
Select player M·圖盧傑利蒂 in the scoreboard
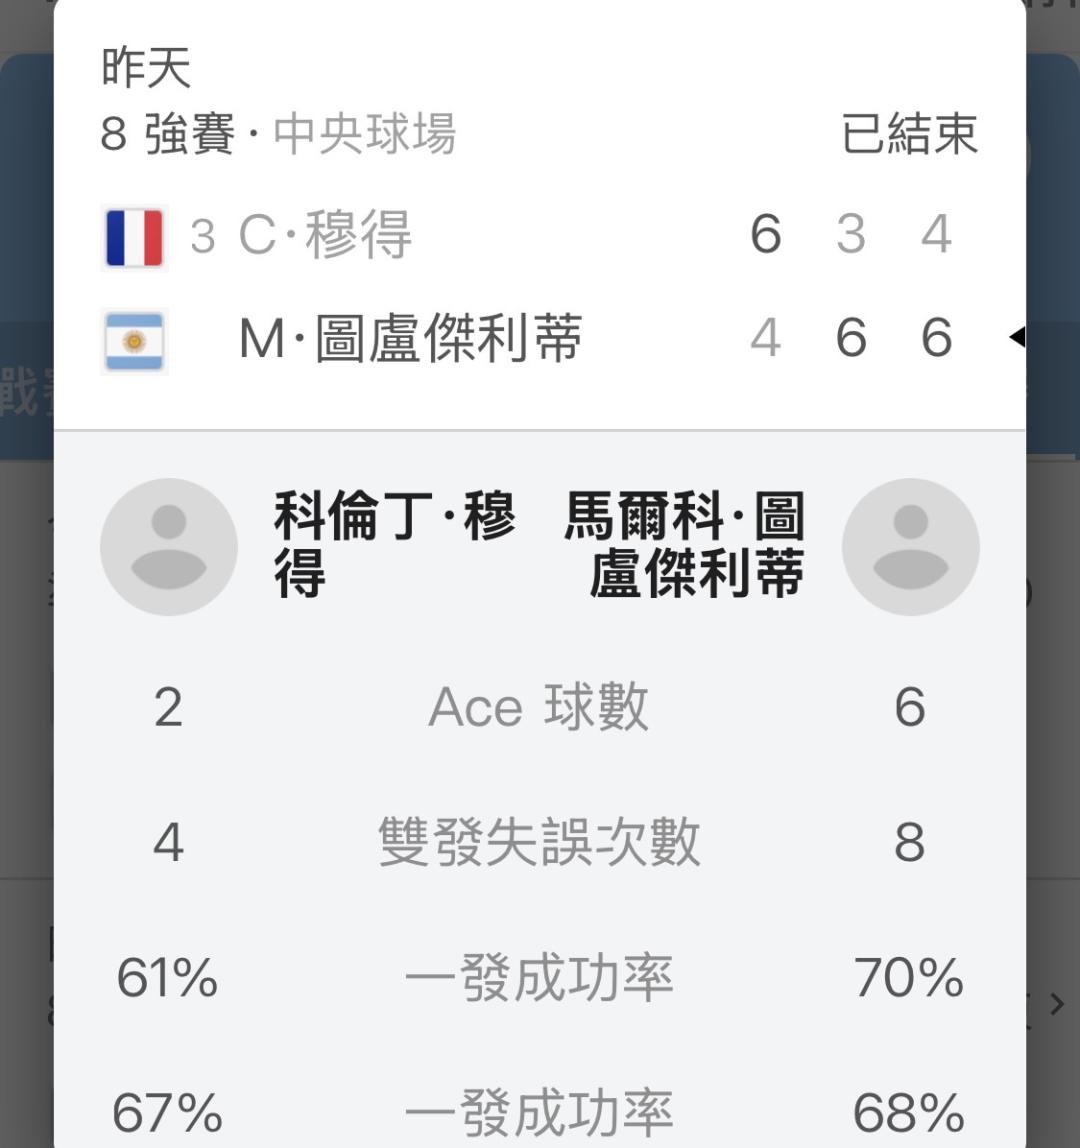tap(410, 339)
